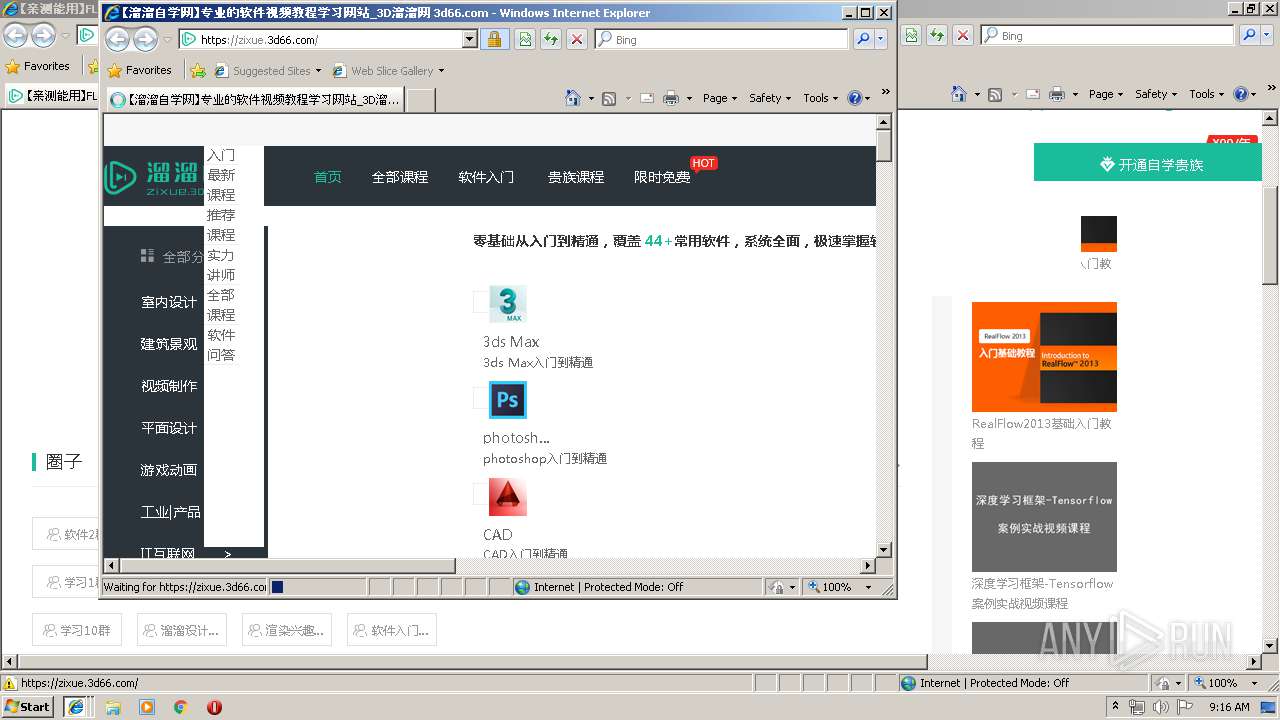Click the Print icon in the front window
The width and height of the screenshot is (1280, 720).
(x=671, y=98)
